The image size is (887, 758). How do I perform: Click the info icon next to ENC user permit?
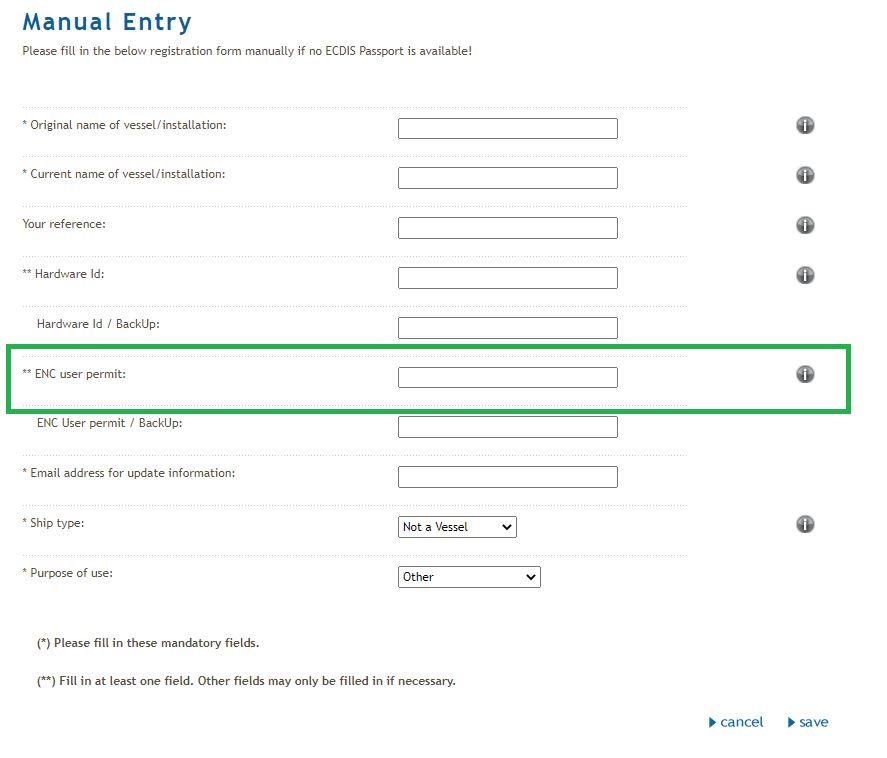(805, 374)
